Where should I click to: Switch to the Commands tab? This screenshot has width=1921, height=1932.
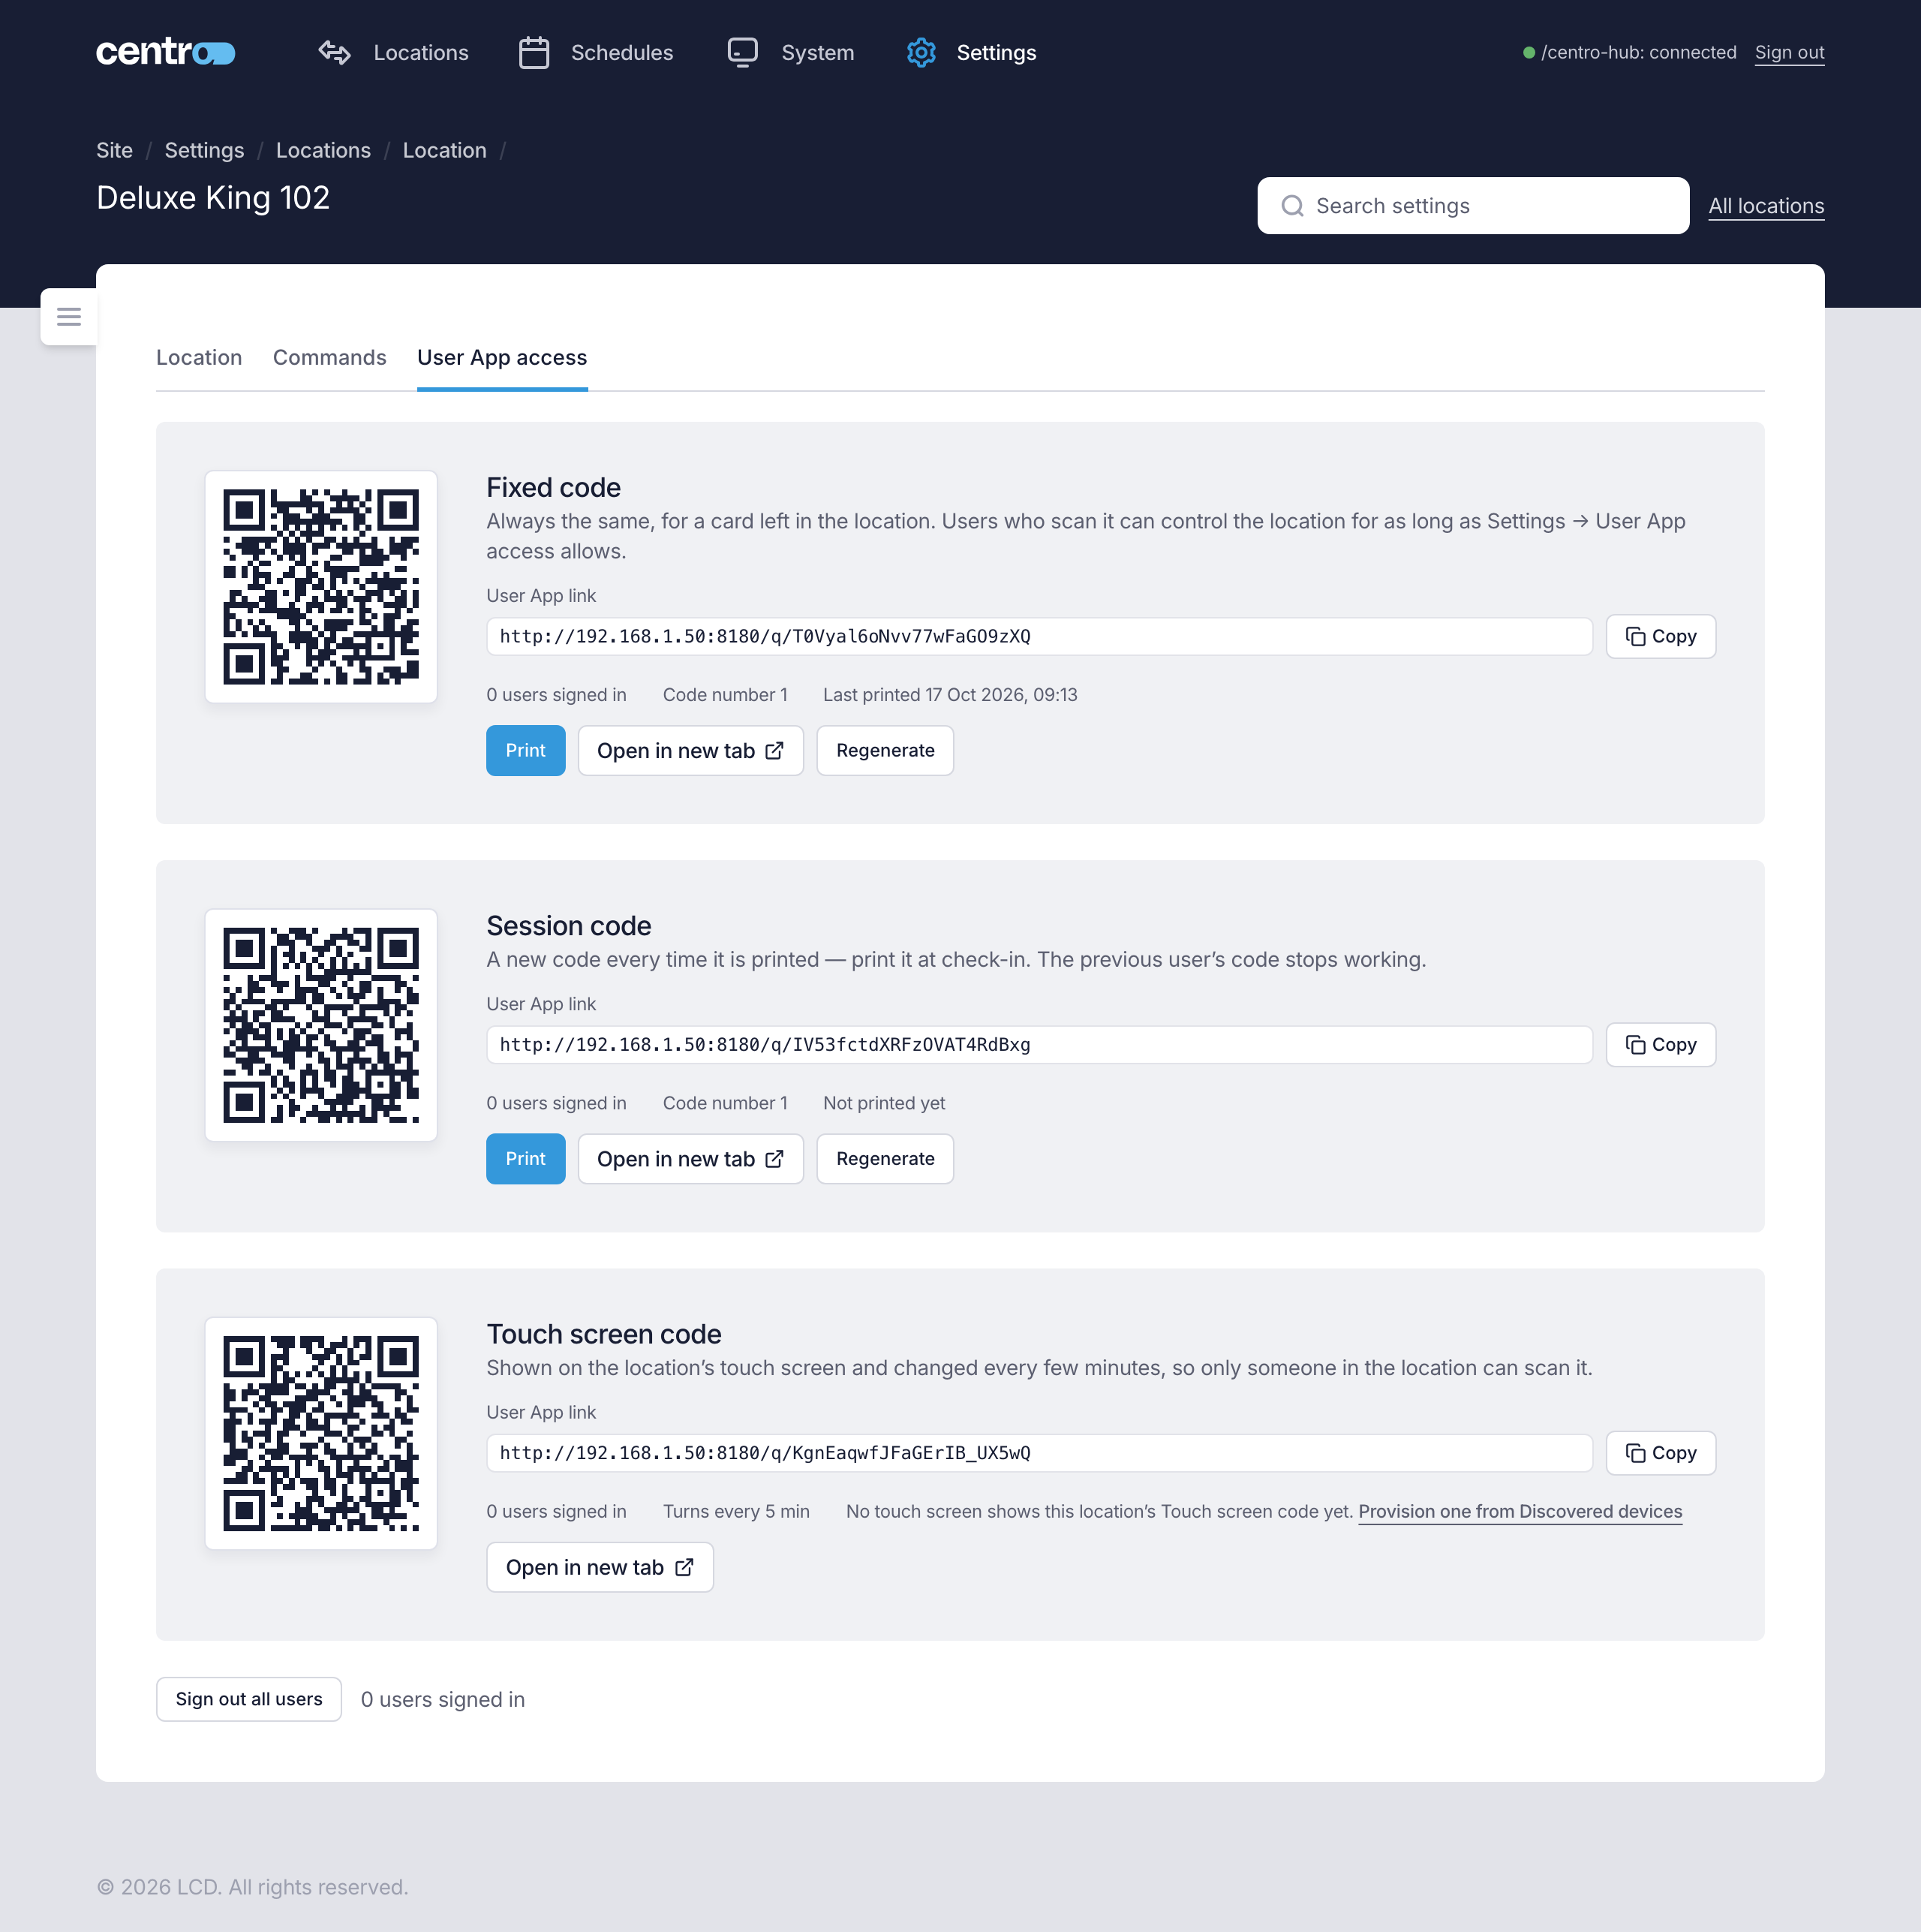(x=329, y=358)
